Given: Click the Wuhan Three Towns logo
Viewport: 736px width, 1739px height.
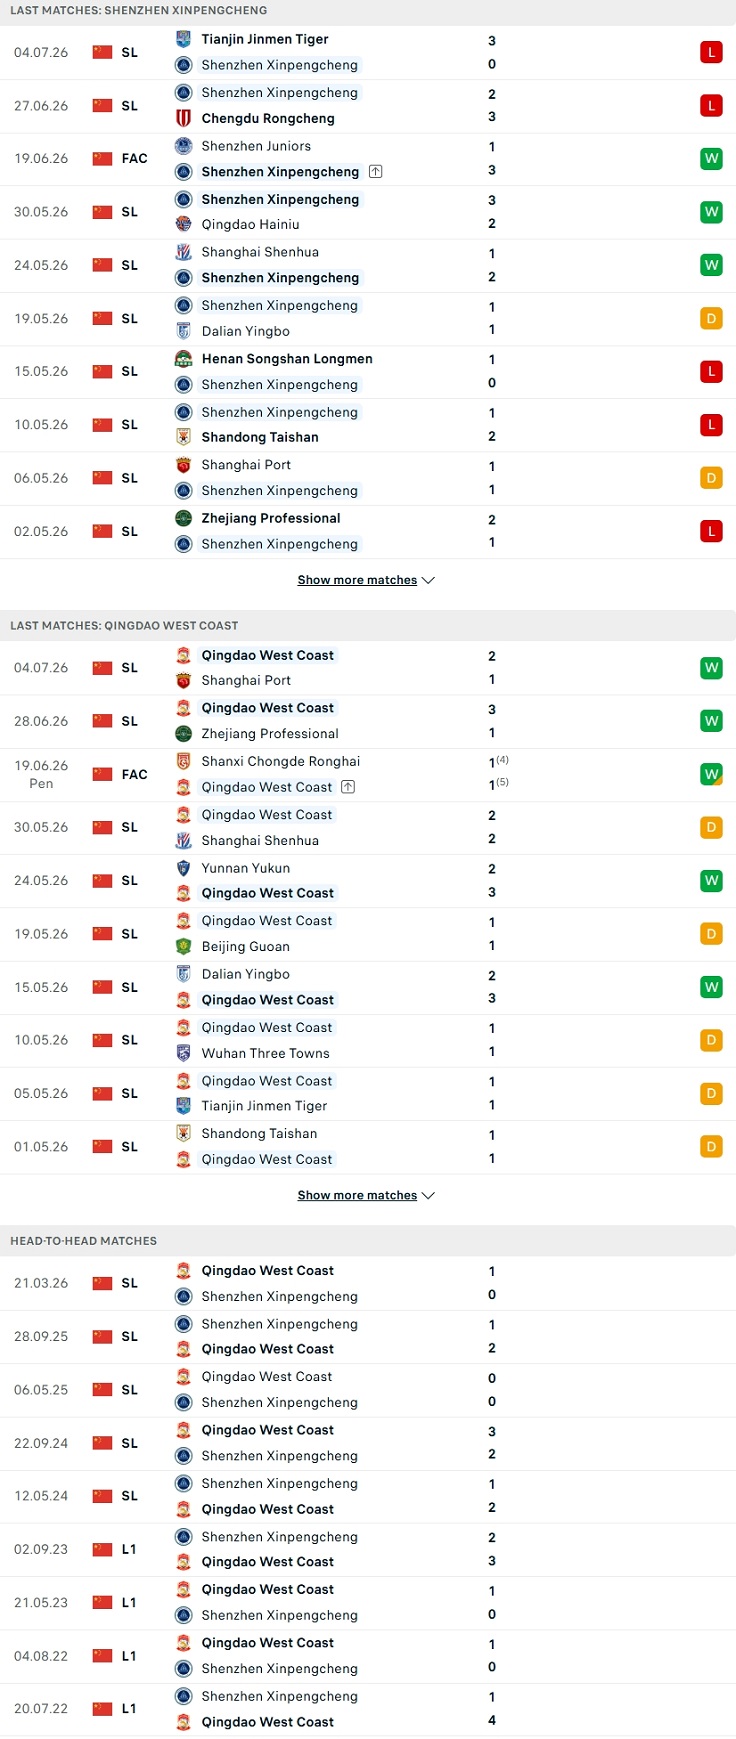Looking at the screenshot, I should click(183, 1053).
